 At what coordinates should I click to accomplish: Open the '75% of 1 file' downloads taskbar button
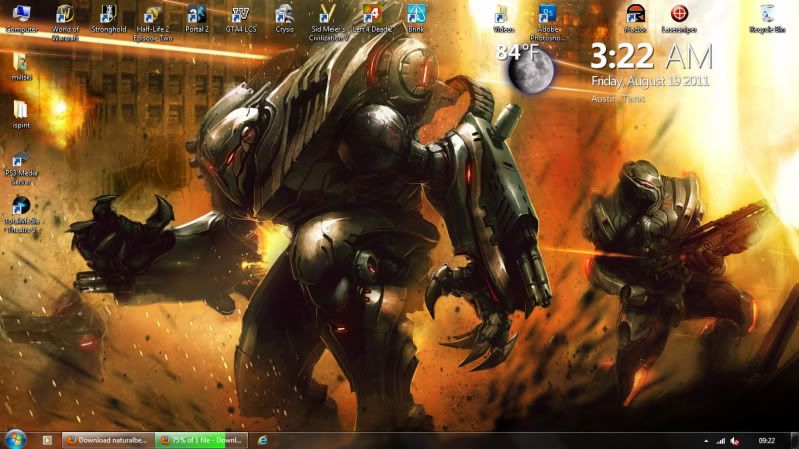[201, 440]
